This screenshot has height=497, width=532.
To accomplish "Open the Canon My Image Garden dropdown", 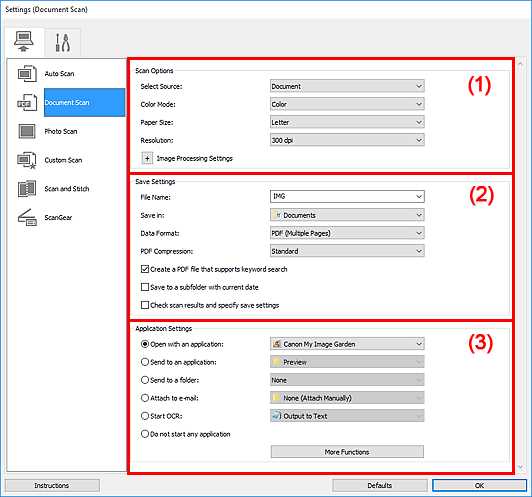I will tap(347, 344).
